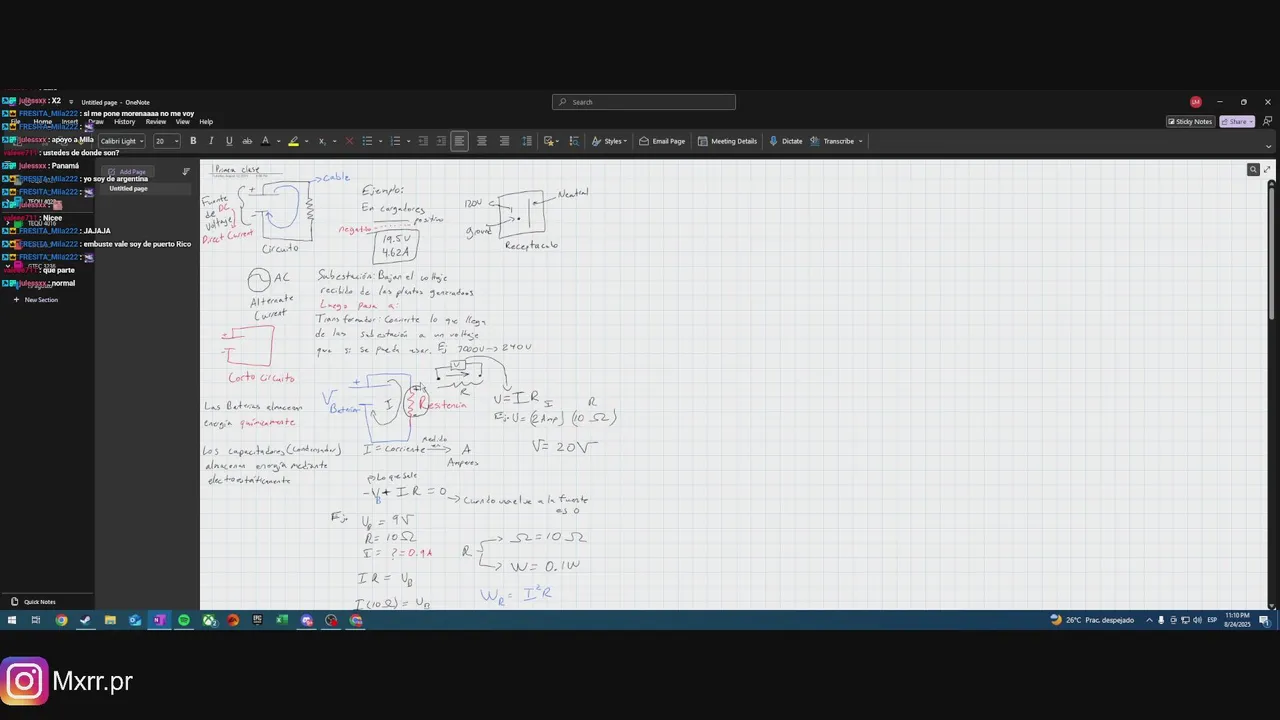Viewport: 1280px width, 720px height.
Task: Increase indent of the paragraph
Action: point(441,141)
